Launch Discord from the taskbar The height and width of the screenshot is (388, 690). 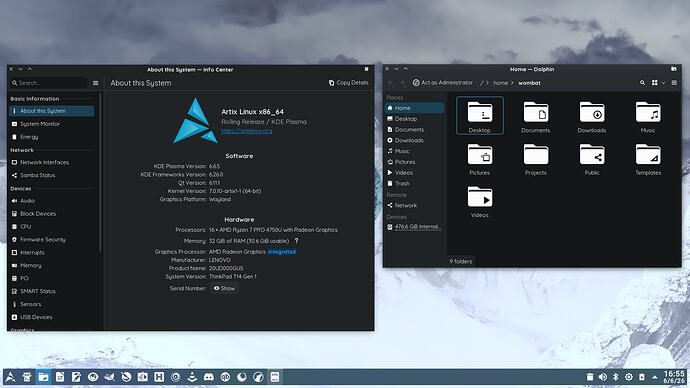[209, 377]
